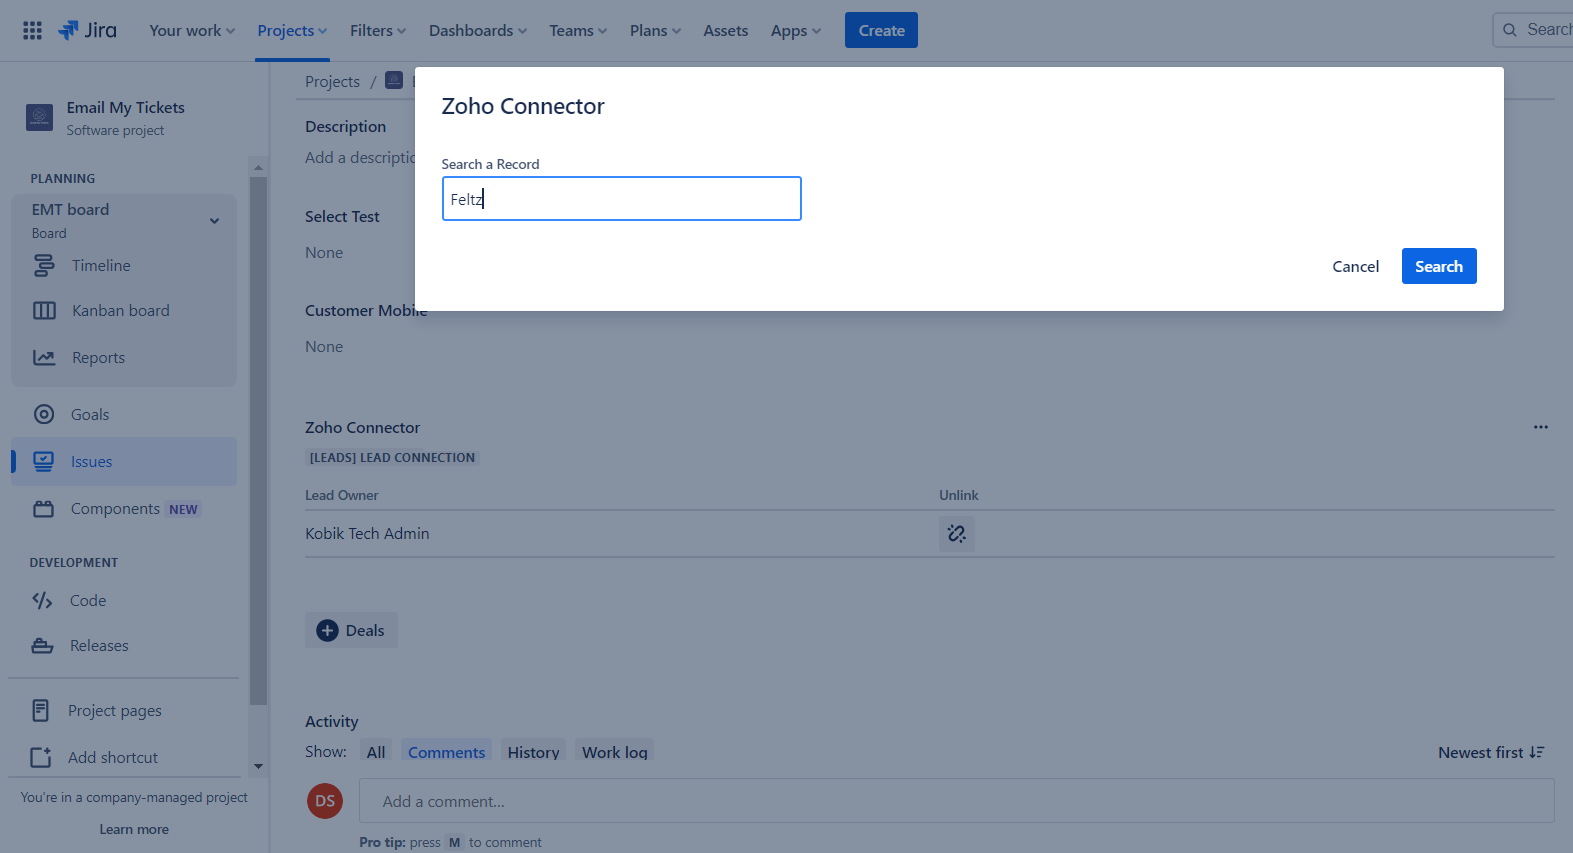The height and width of the screenshot is (853, 1573).
Task: Select Issues in the sidebar
Action: click(x=124, y=461)
